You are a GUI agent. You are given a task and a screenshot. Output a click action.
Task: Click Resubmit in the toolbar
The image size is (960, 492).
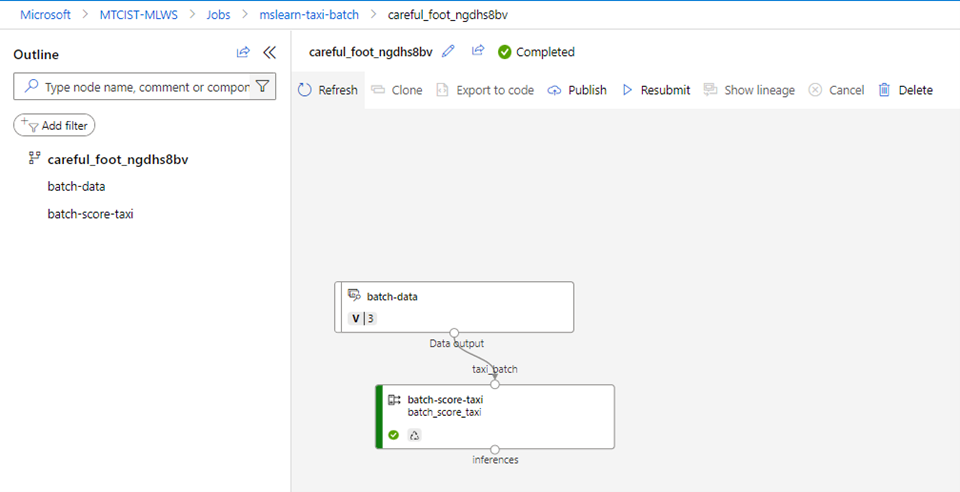(656, 90)
